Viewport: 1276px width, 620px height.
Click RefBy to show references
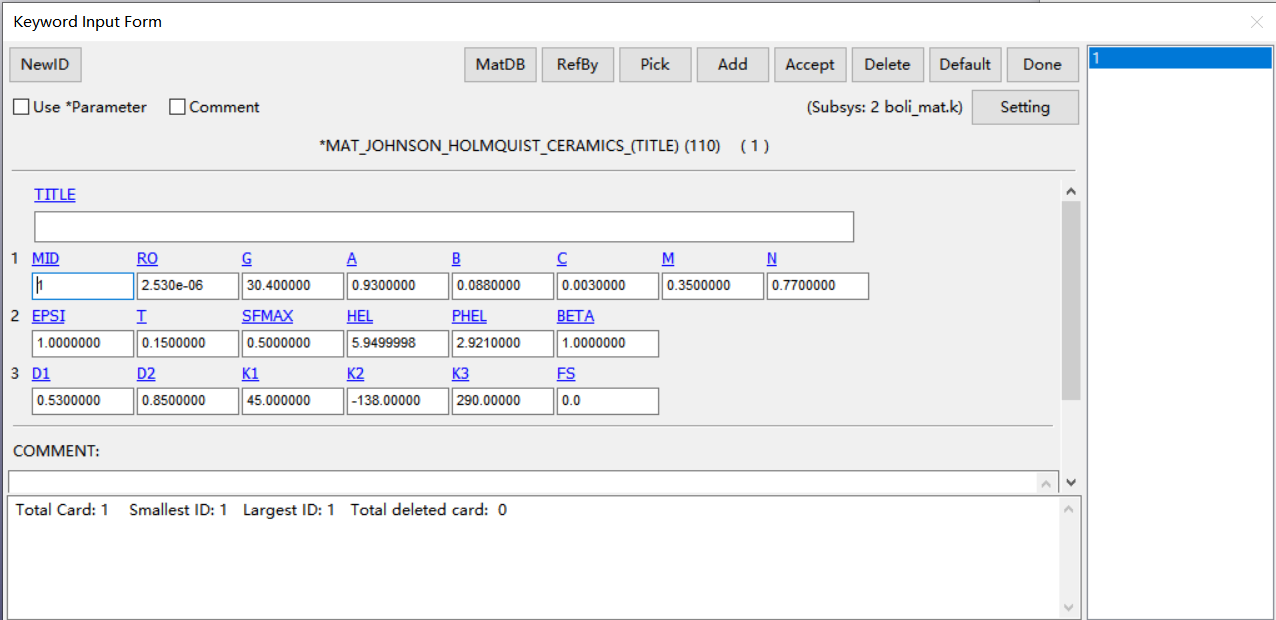pyautogui.click(x=577, y=64)
